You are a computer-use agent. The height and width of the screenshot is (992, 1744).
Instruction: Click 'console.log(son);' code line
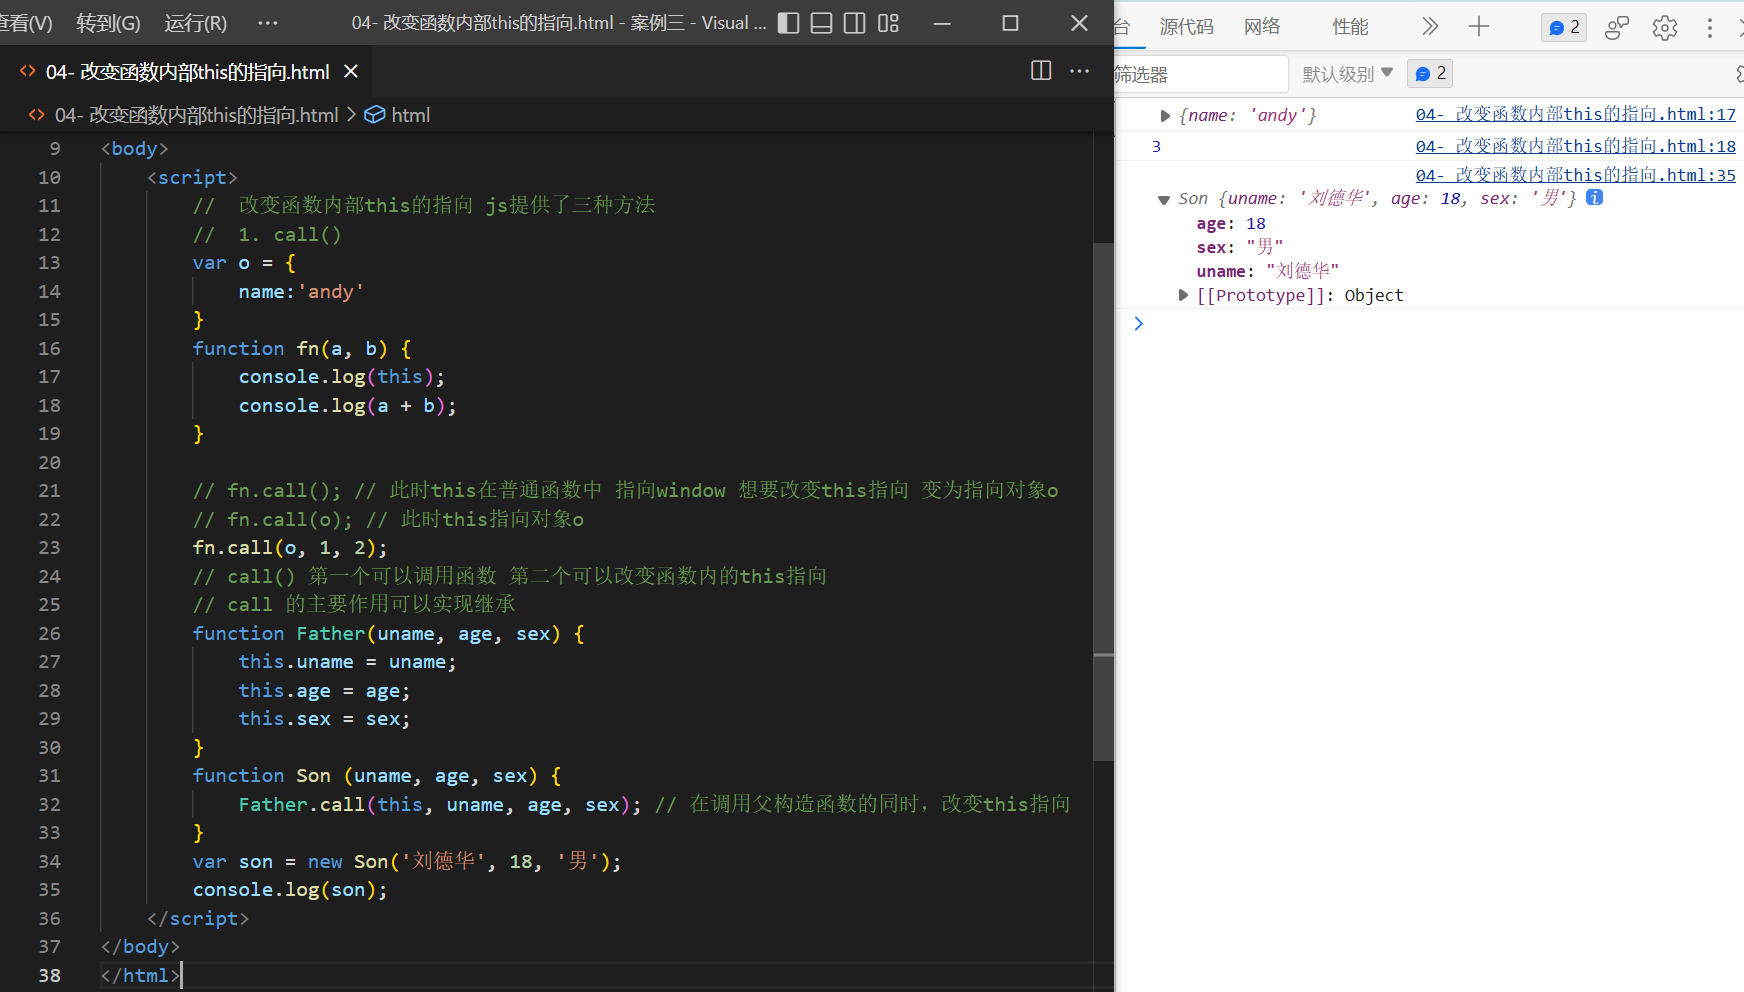290,889
